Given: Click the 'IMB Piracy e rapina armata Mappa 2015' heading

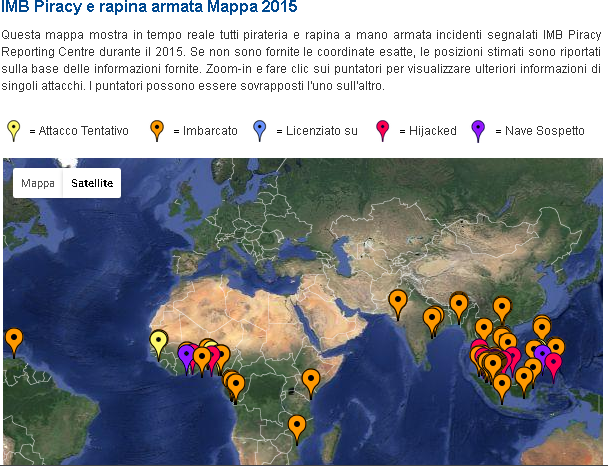Looking at the screenshot, I should [x=149, y=7].
